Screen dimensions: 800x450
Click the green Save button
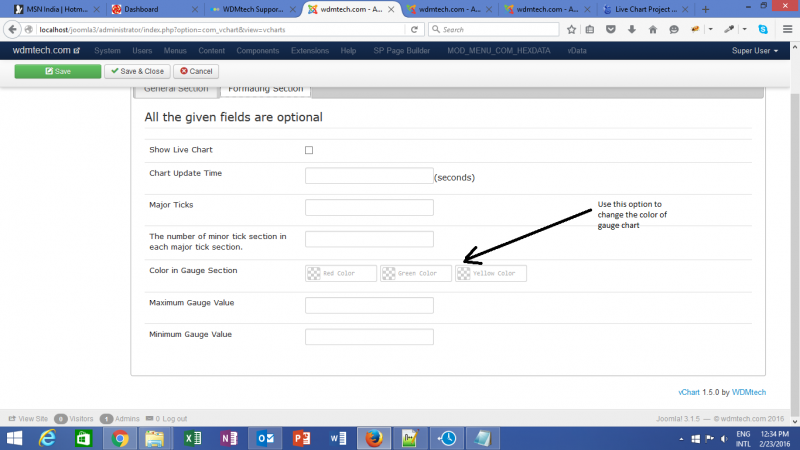coord(58,71)
